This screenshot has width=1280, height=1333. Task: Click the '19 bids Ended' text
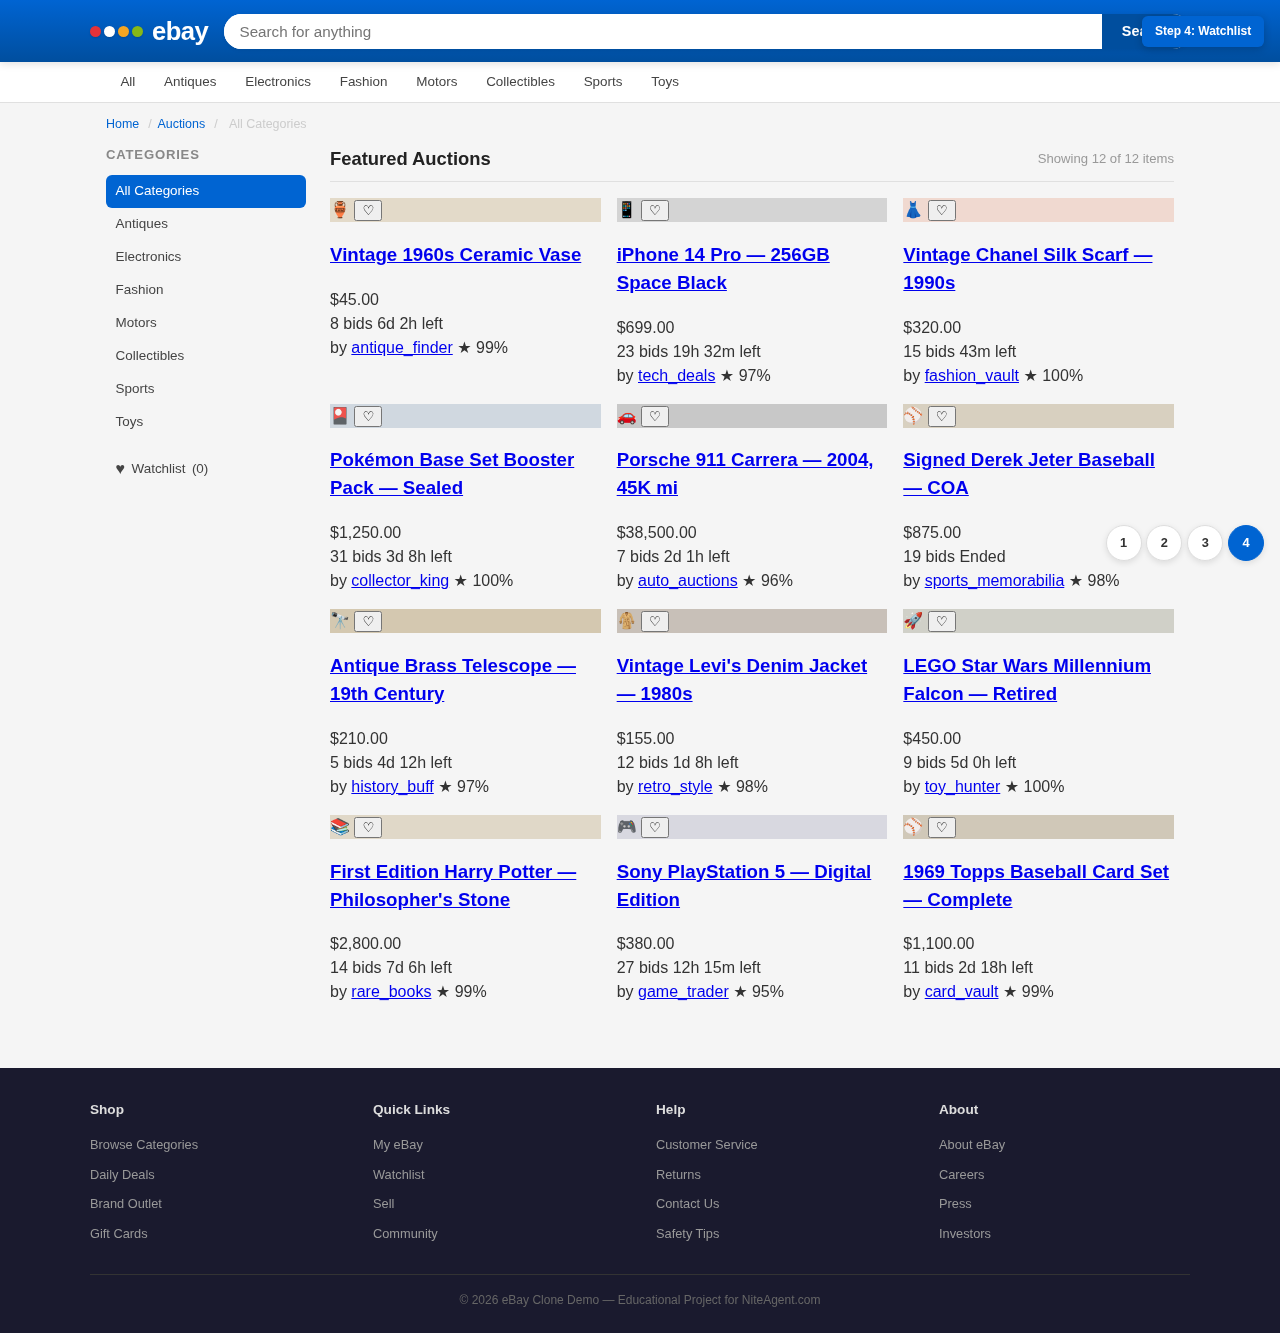pos(954,557)
